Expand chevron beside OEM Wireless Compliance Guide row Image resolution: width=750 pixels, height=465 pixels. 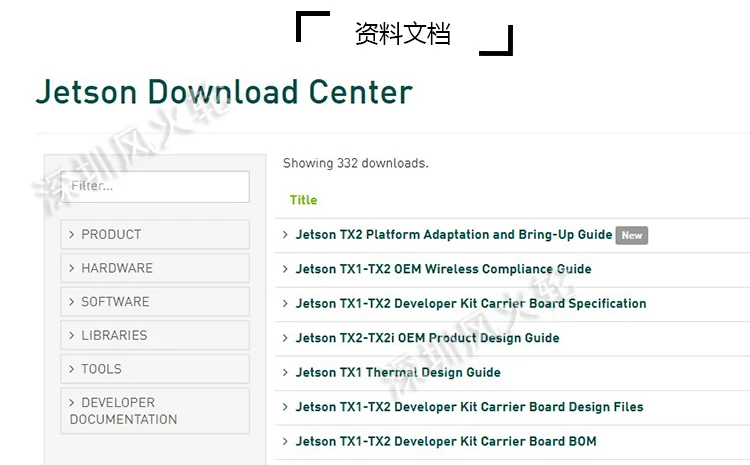(285, 269)
